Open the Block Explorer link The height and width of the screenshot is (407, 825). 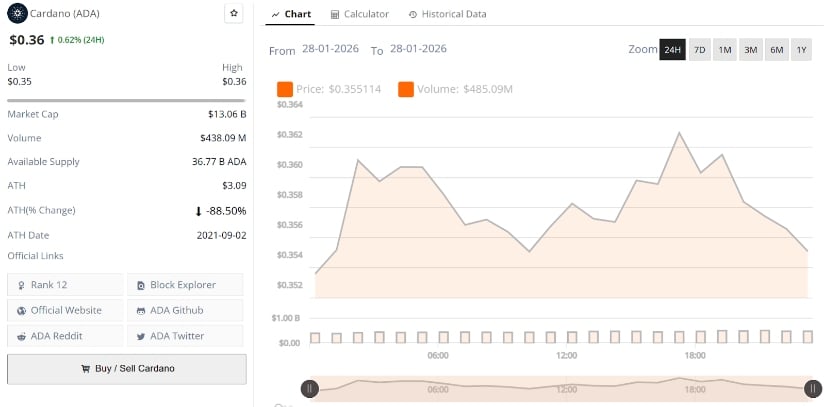pyautogui.click(x=184, y=285)
